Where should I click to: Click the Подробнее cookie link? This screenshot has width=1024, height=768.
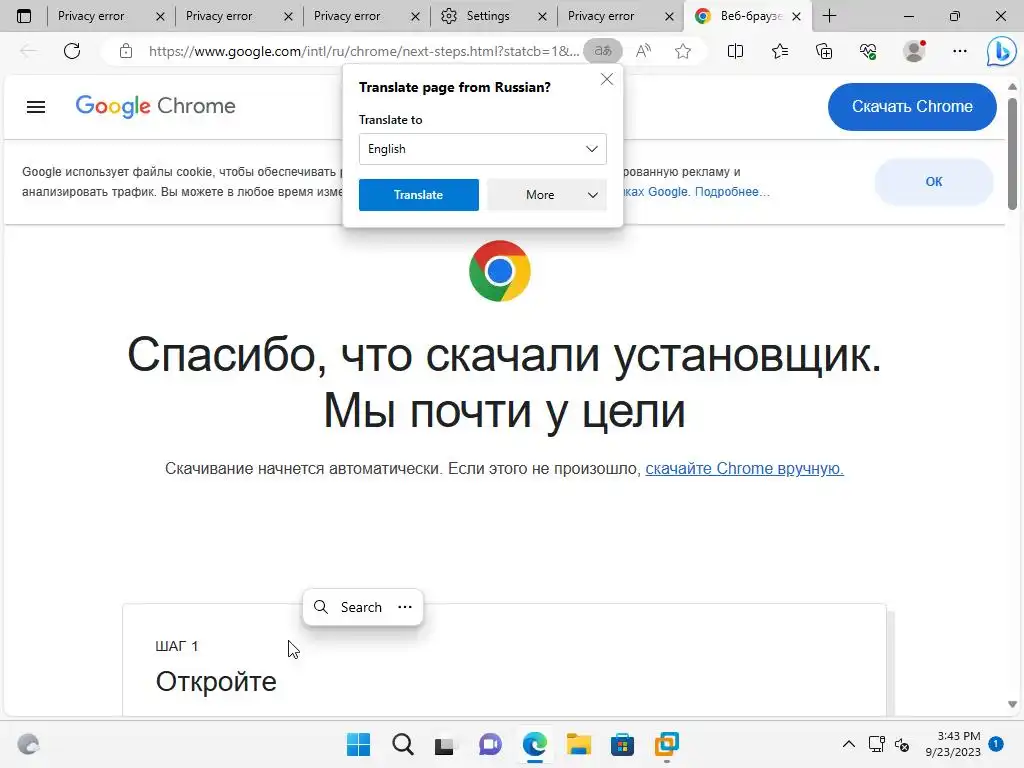(x=732, y=191)
